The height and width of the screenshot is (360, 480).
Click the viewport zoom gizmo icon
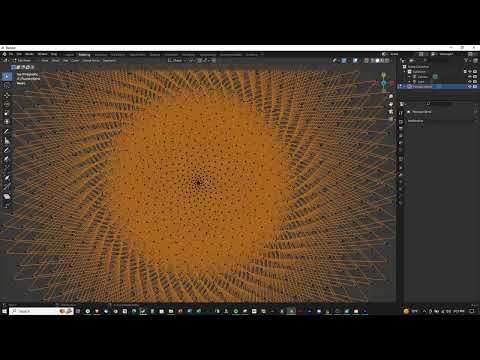tap(391, 96)
